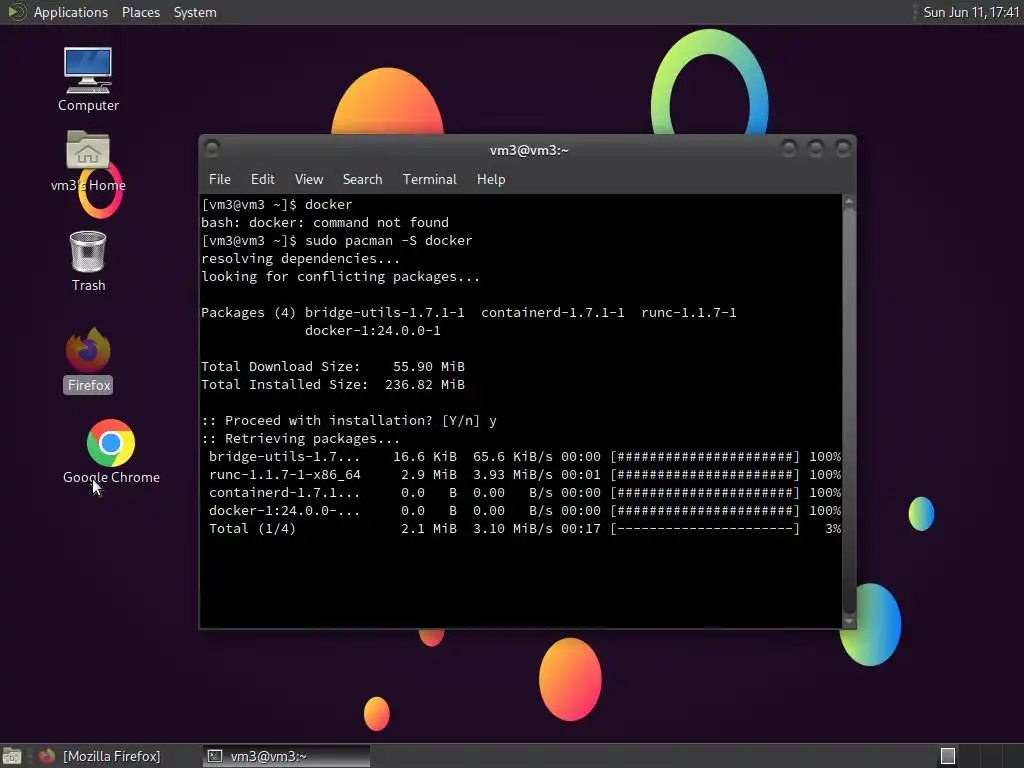Open vm3's Home folder icon

coord(88,161)
